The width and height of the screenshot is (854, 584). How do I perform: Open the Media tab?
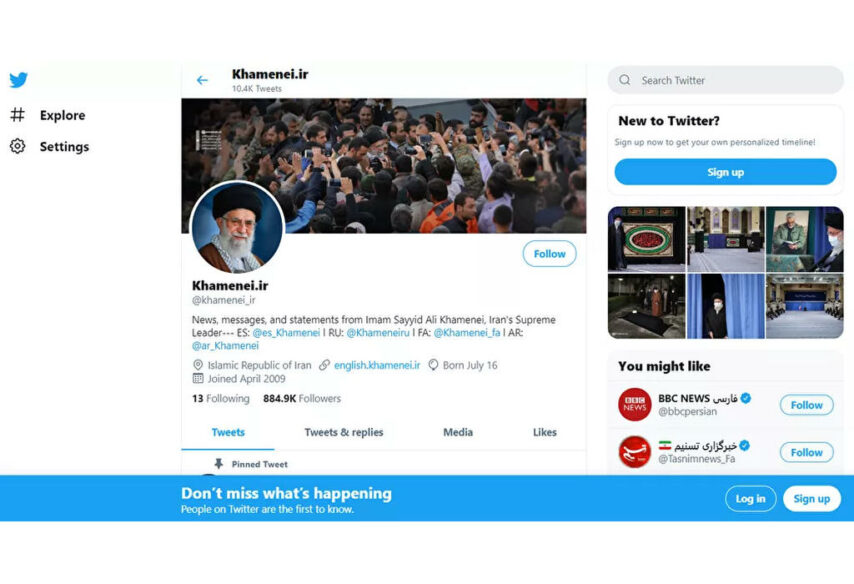point(458,432)
